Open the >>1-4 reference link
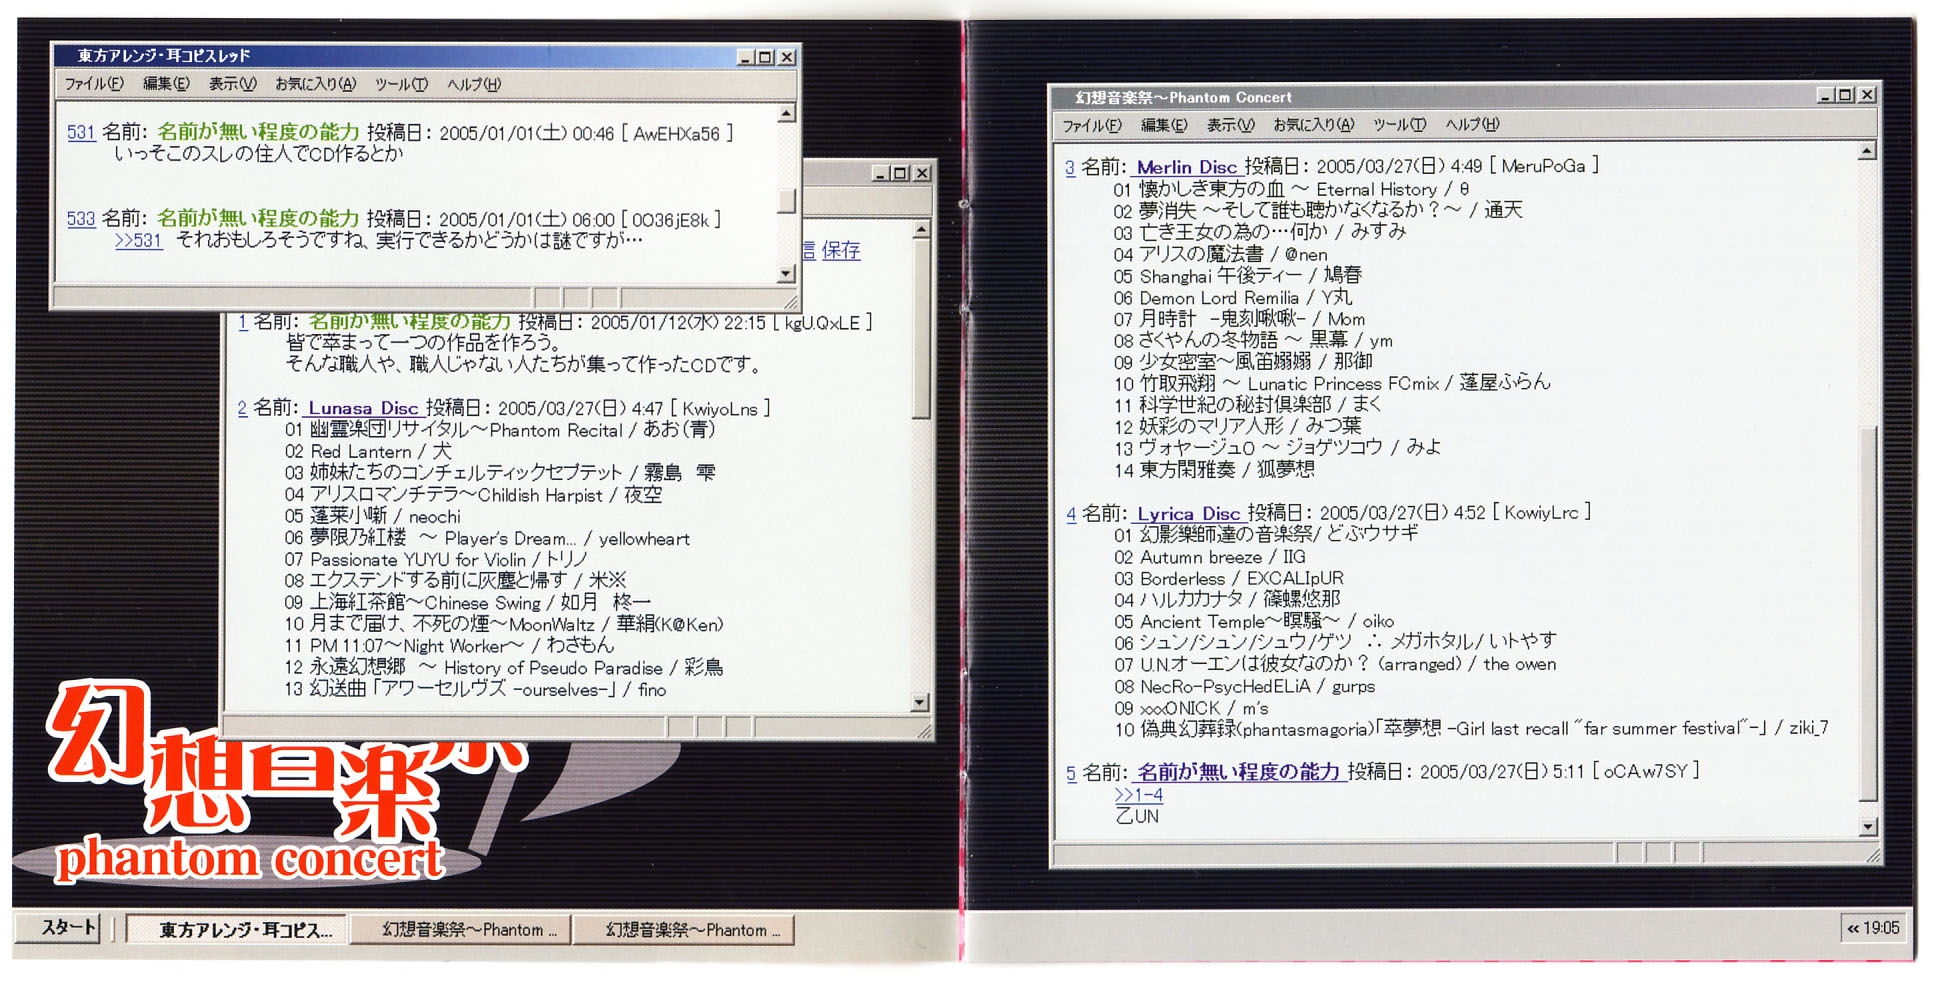This screenshot has width=1934, height=984. pyautogui.click(x=1138, y=795)
